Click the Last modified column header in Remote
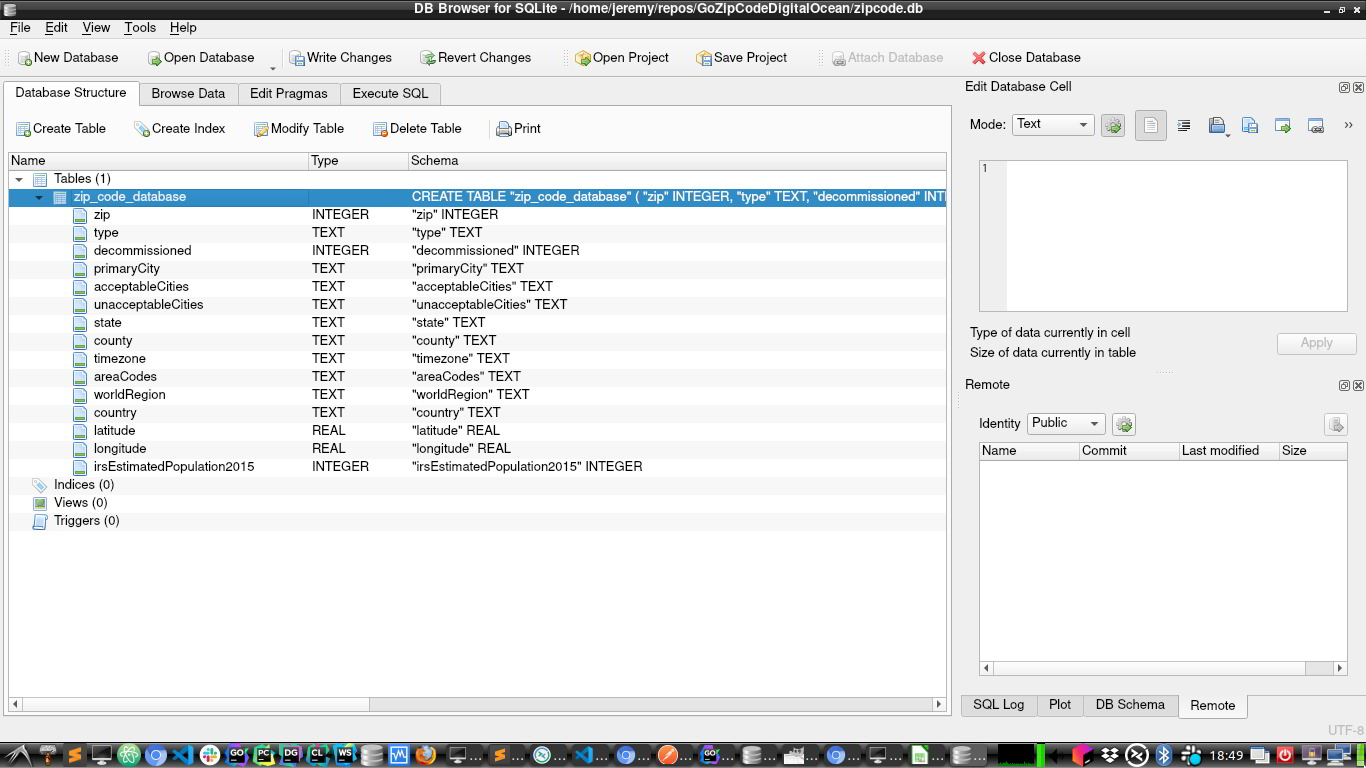The width and height of the screenshot is (1366, 768). click(x=1229, y=451)
